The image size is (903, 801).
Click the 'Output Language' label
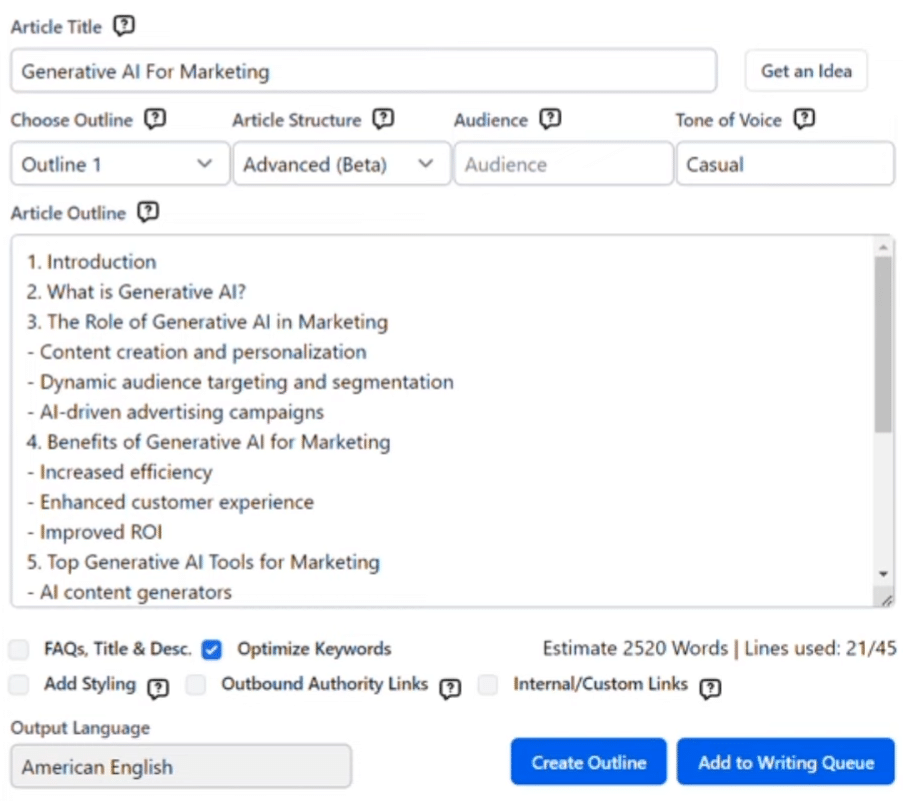point(80,728)
